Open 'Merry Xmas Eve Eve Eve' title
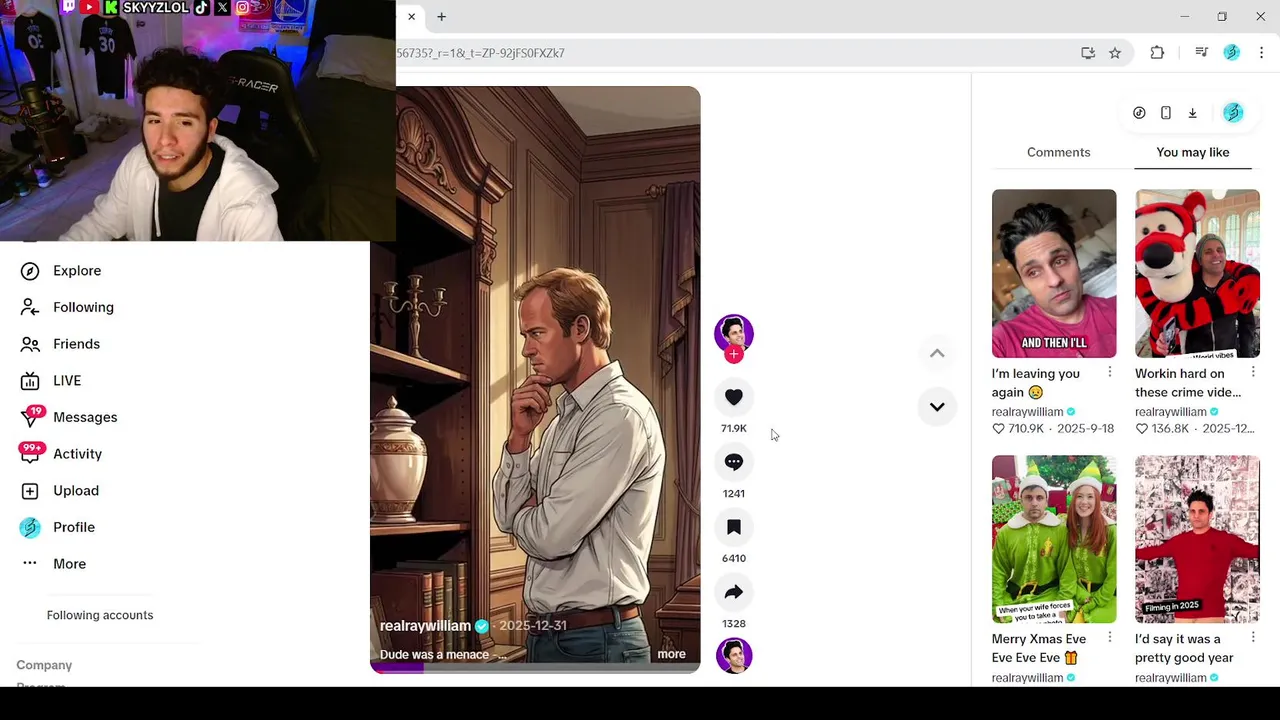Viewport: 1280px width, 720px height. [x=1039, y=648]
